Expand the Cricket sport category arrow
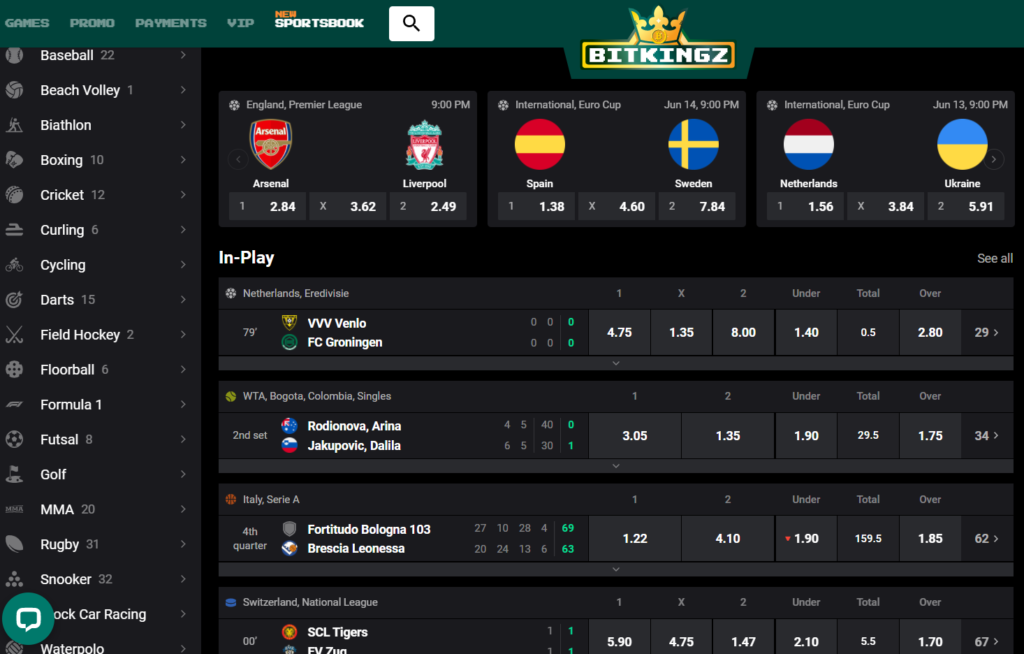The image size is (1024, 654). tap(183, 195)
